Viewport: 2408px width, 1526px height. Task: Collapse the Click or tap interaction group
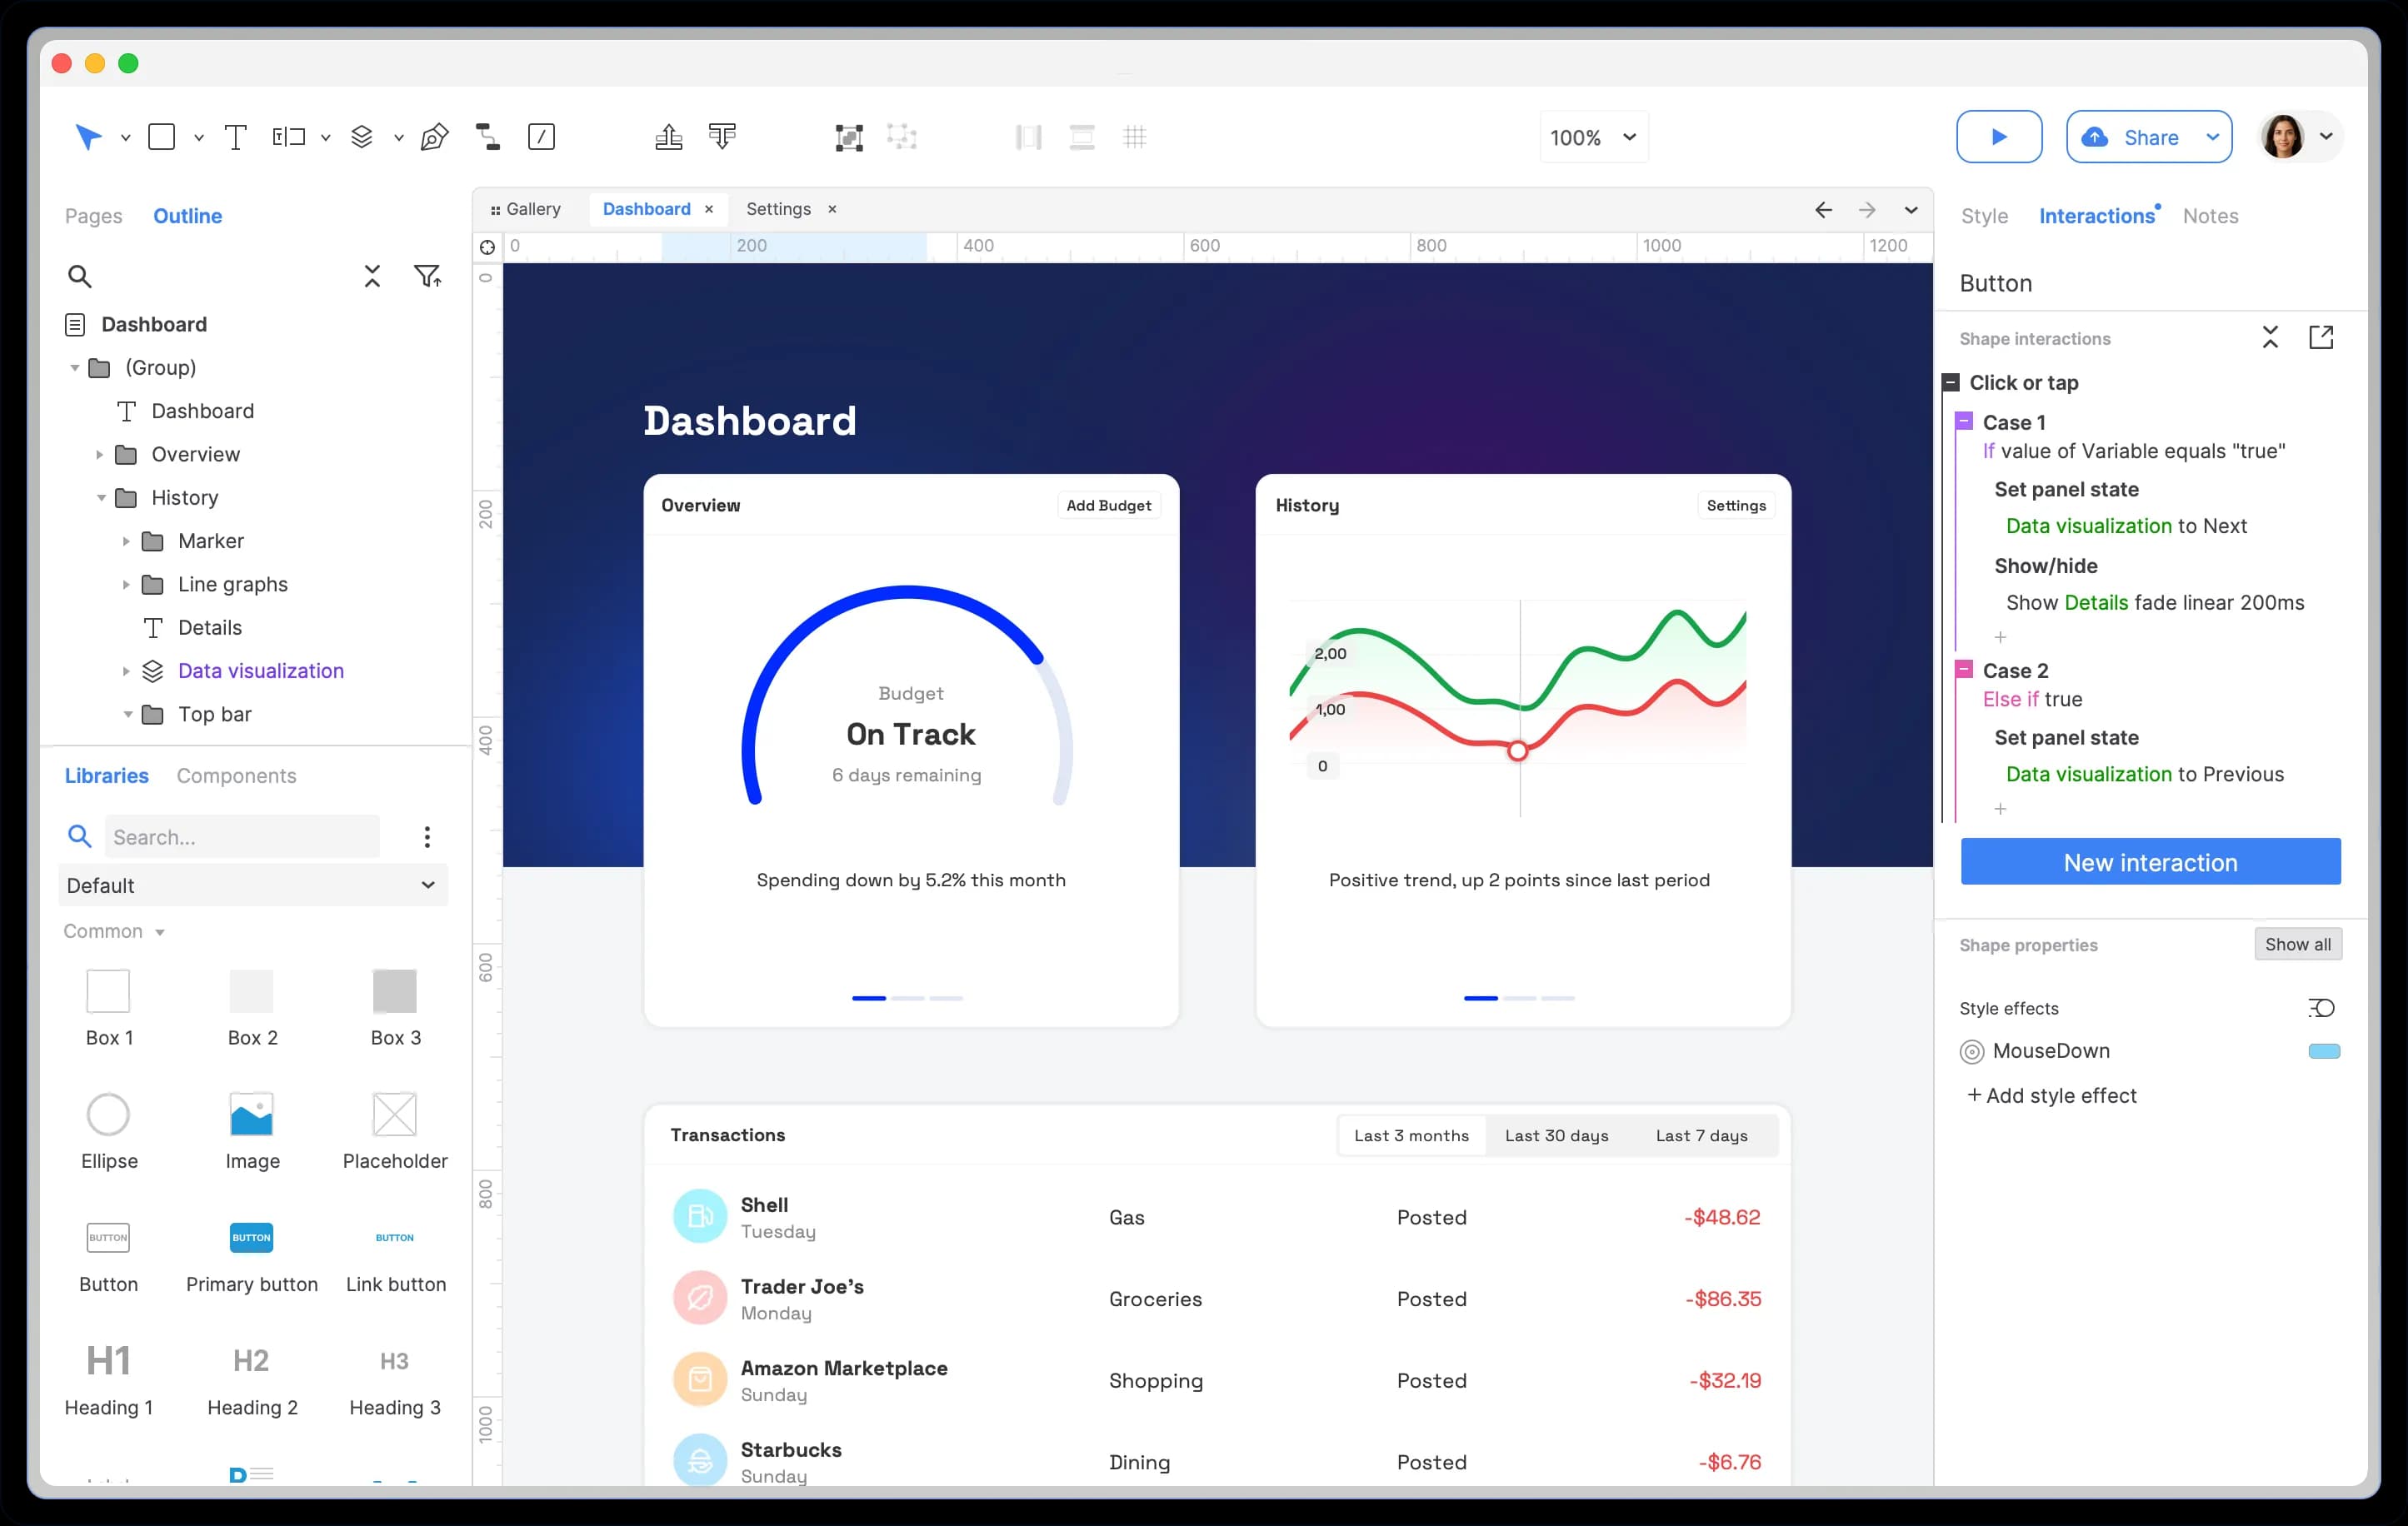click(1951, 382)
